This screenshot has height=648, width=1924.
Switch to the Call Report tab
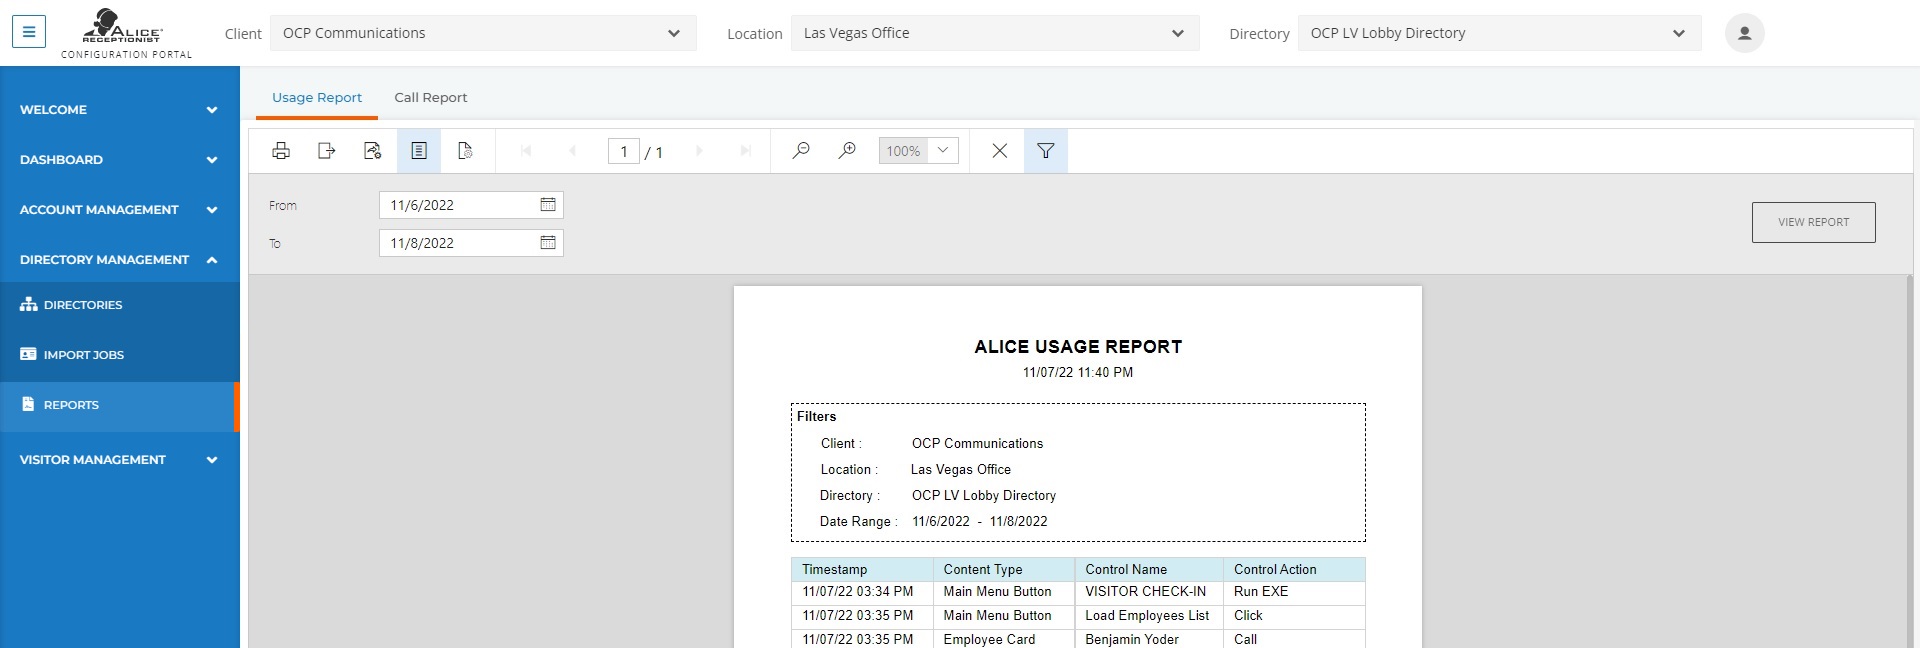pyautogui.click(x=431, y=98)
